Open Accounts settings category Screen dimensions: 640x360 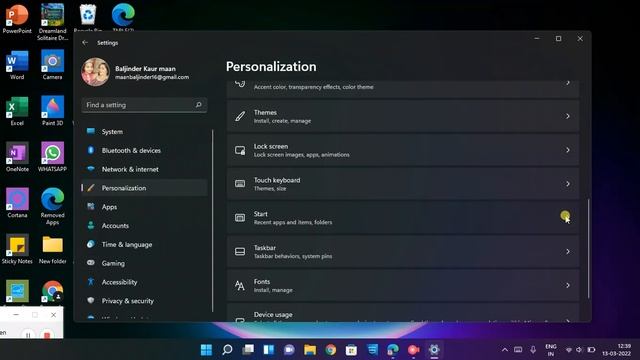[144, 225]
